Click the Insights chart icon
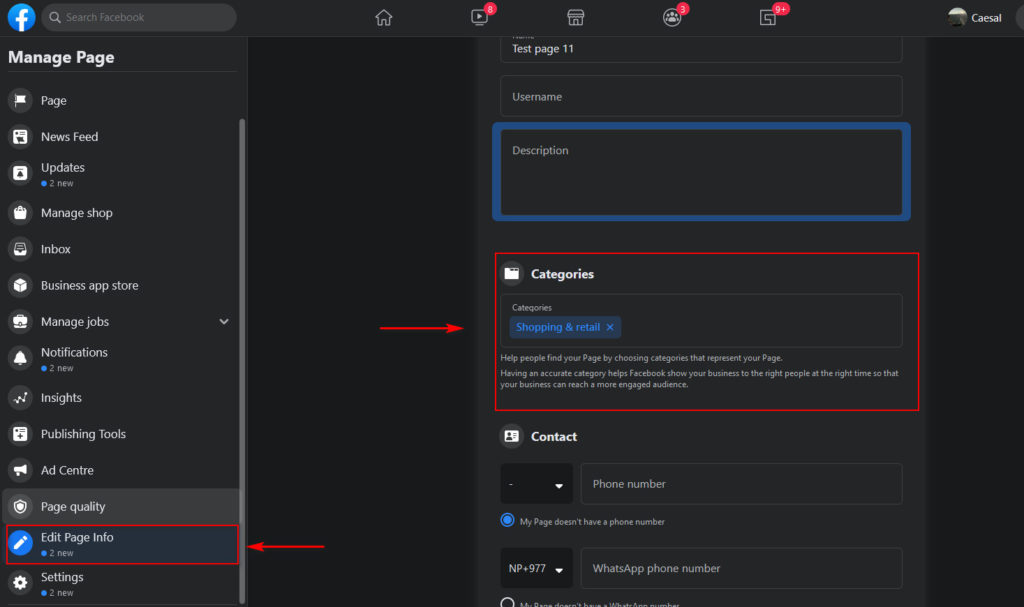 (x=20, y=397)
